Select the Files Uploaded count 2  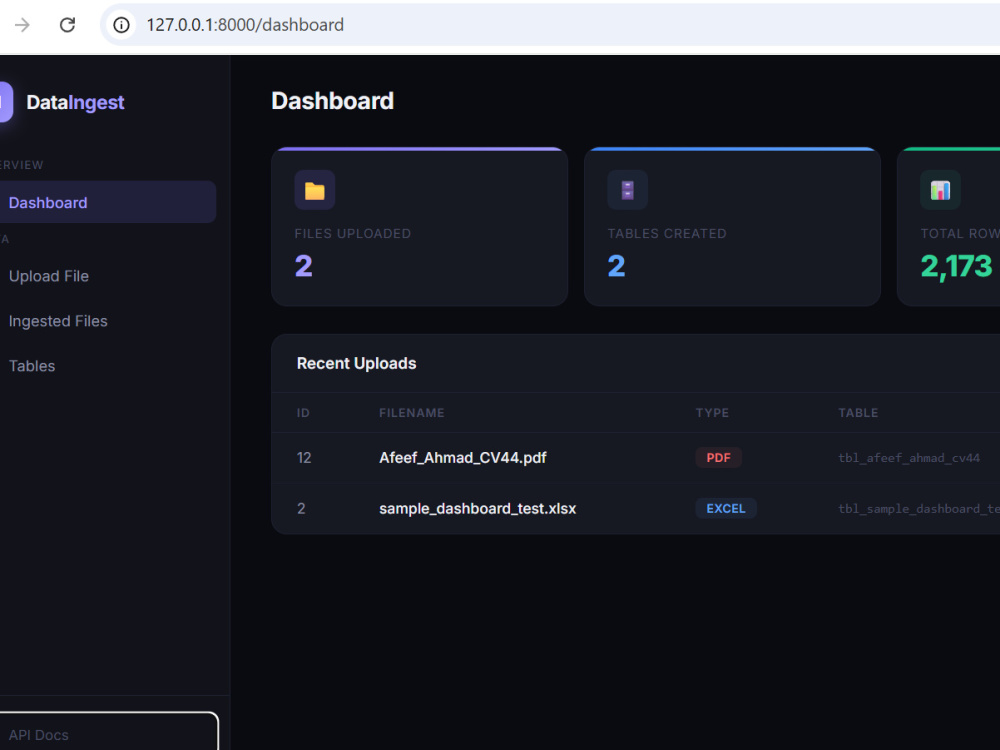pyautogui.click(x=304, y=266)
